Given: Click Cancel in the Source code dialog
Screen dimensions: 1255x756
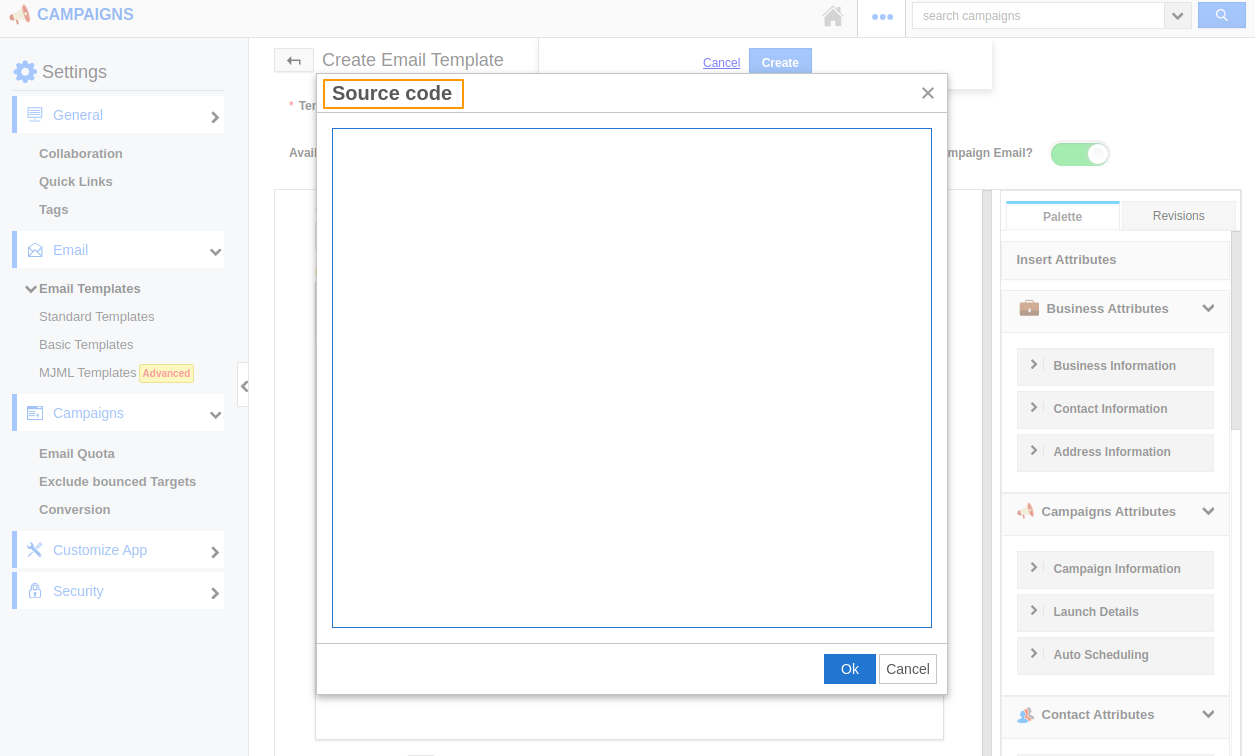Looking at the screenshot, I should (x=908, y=669).
